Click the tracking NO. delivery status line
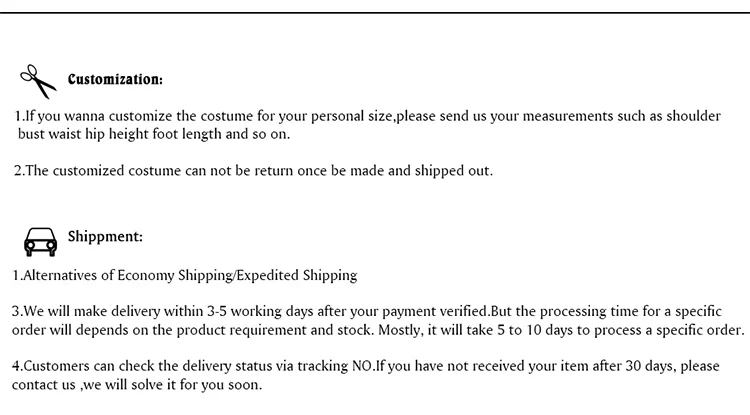Image resolution: width=750 pixels, height=415 pixels. [365, 366]
